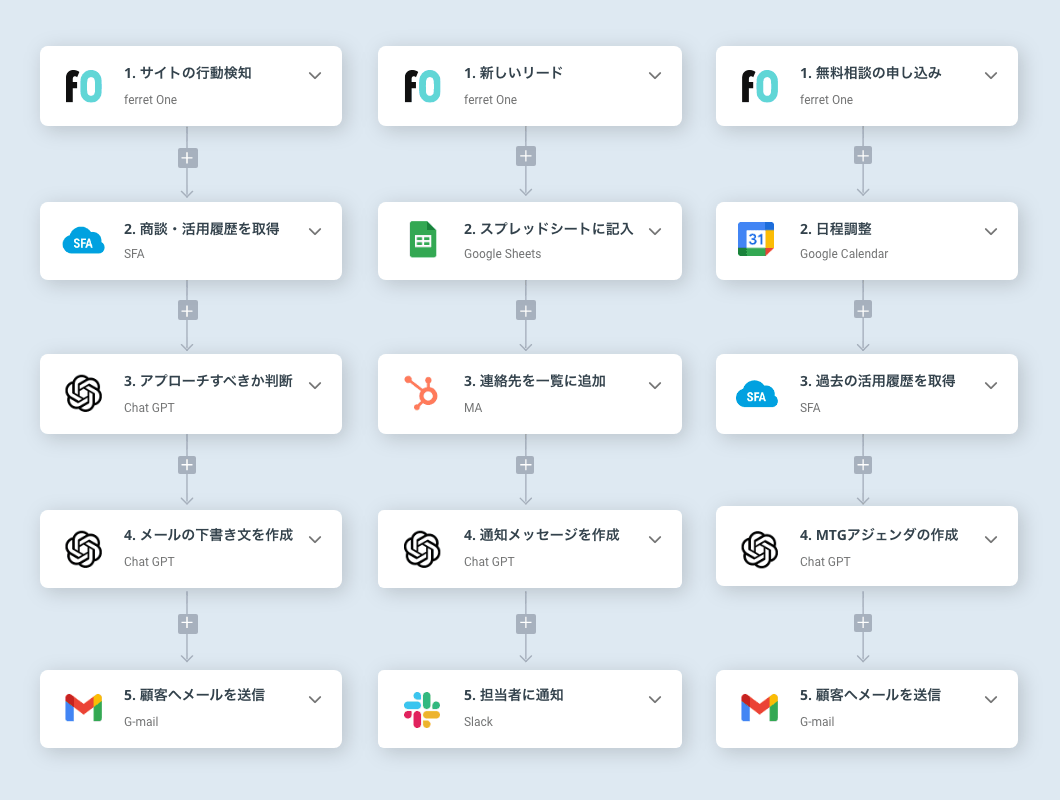Click the ferret One icon on サイトの行動検知 step
The height and width of the screenshot is (800, 1060).
[84, 86]
